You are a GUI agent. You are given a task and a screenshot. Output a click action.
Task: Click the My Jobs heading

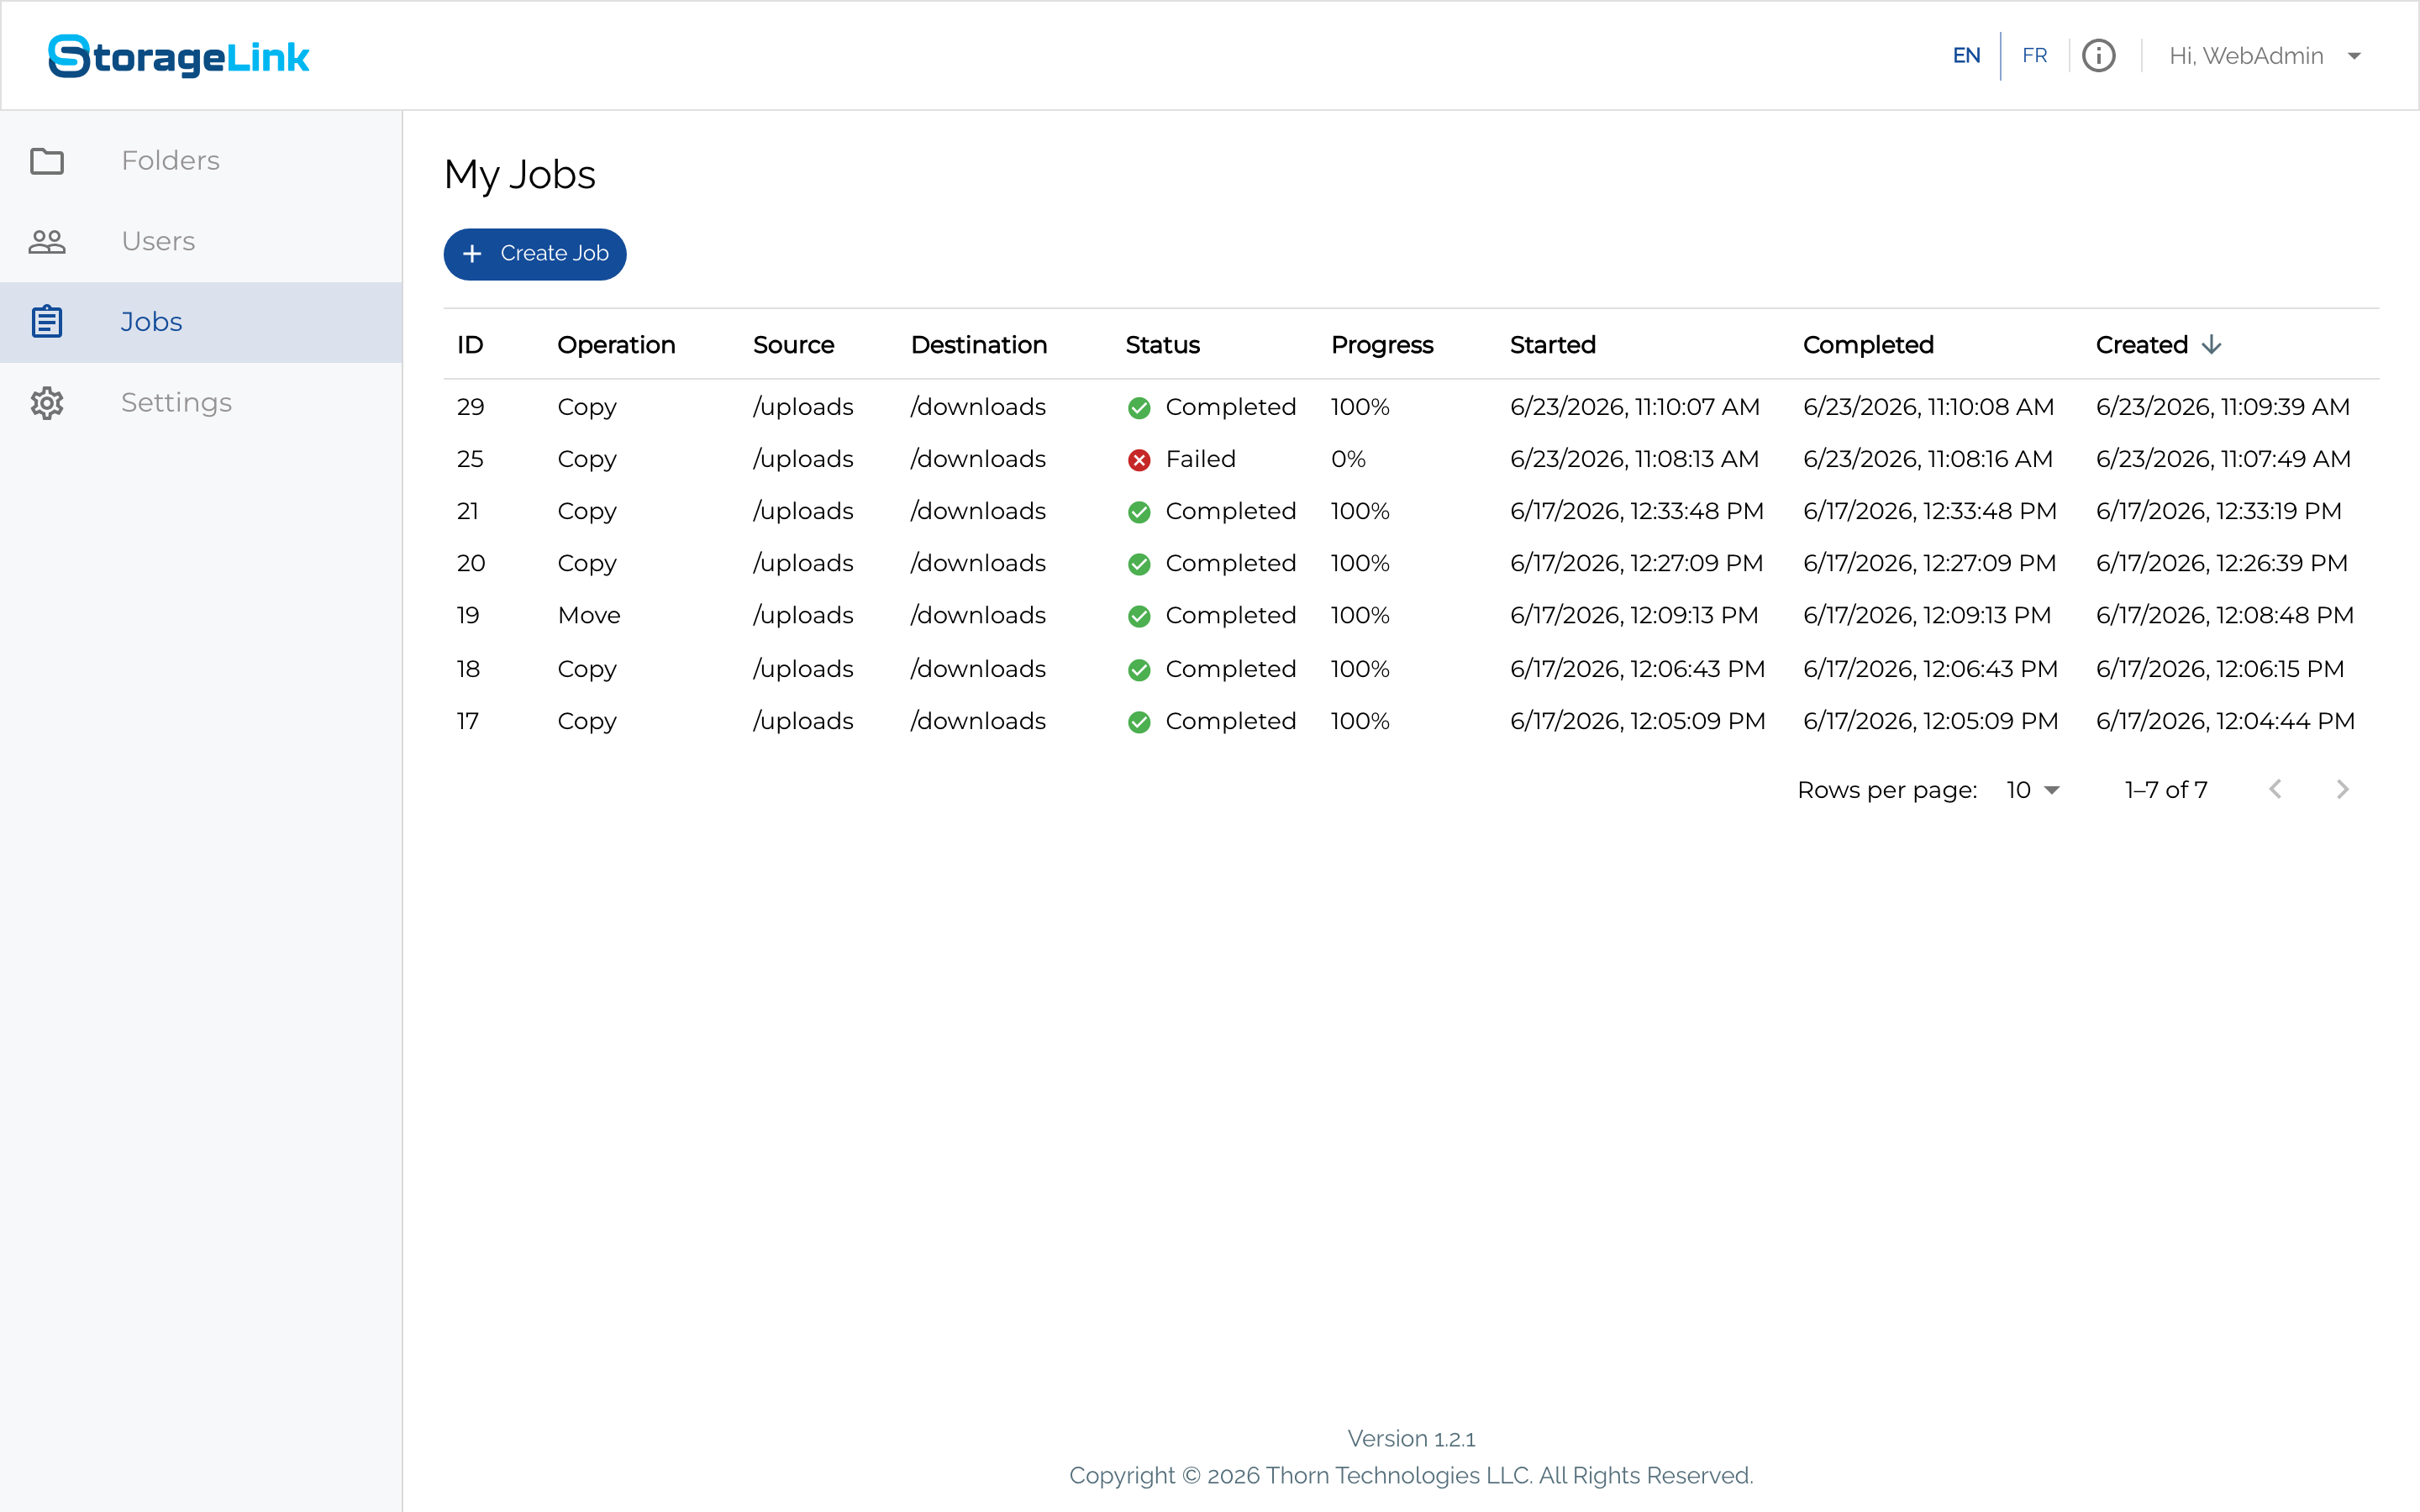click(x=520, y=175)
